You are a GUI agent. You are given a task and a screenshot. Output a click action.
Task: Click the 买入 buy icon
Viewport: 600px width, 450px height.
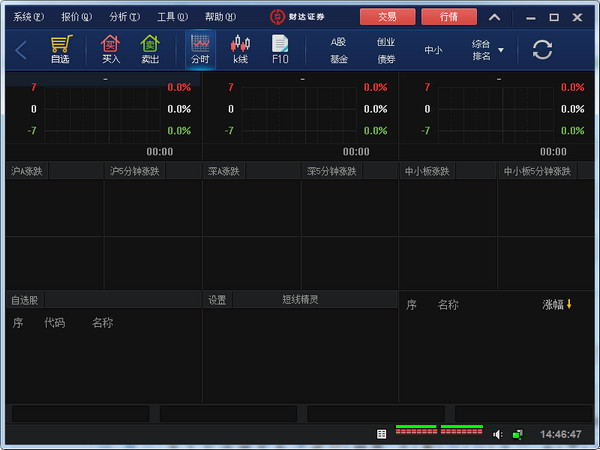(110, 50)
